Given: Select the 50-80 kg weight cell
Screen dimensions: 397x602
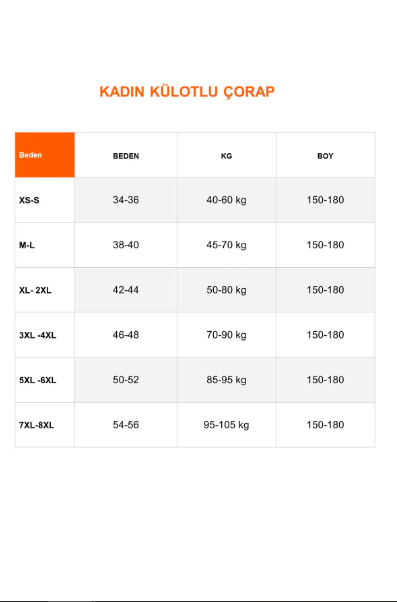Looking at the screenshot, I should click(227, 290).
